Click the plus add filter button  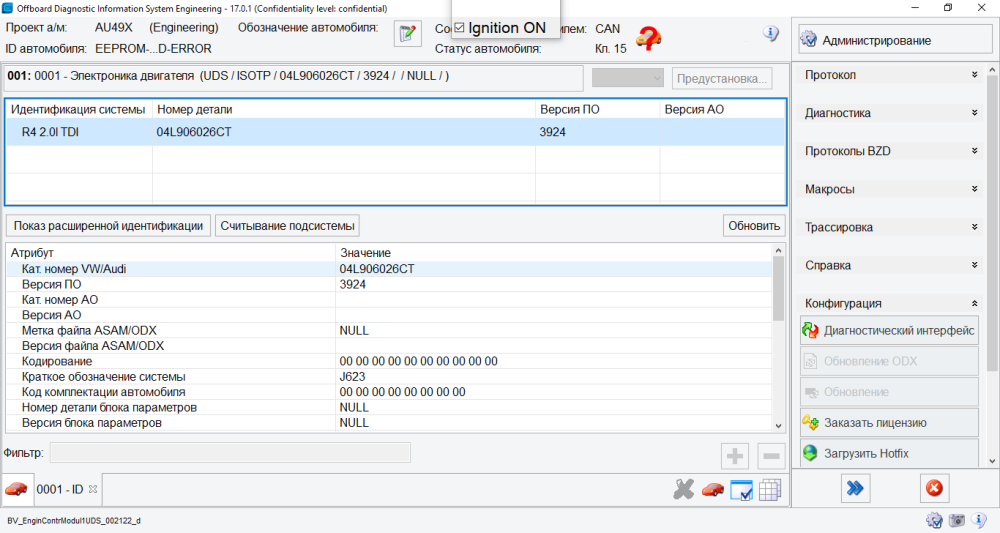735,456
